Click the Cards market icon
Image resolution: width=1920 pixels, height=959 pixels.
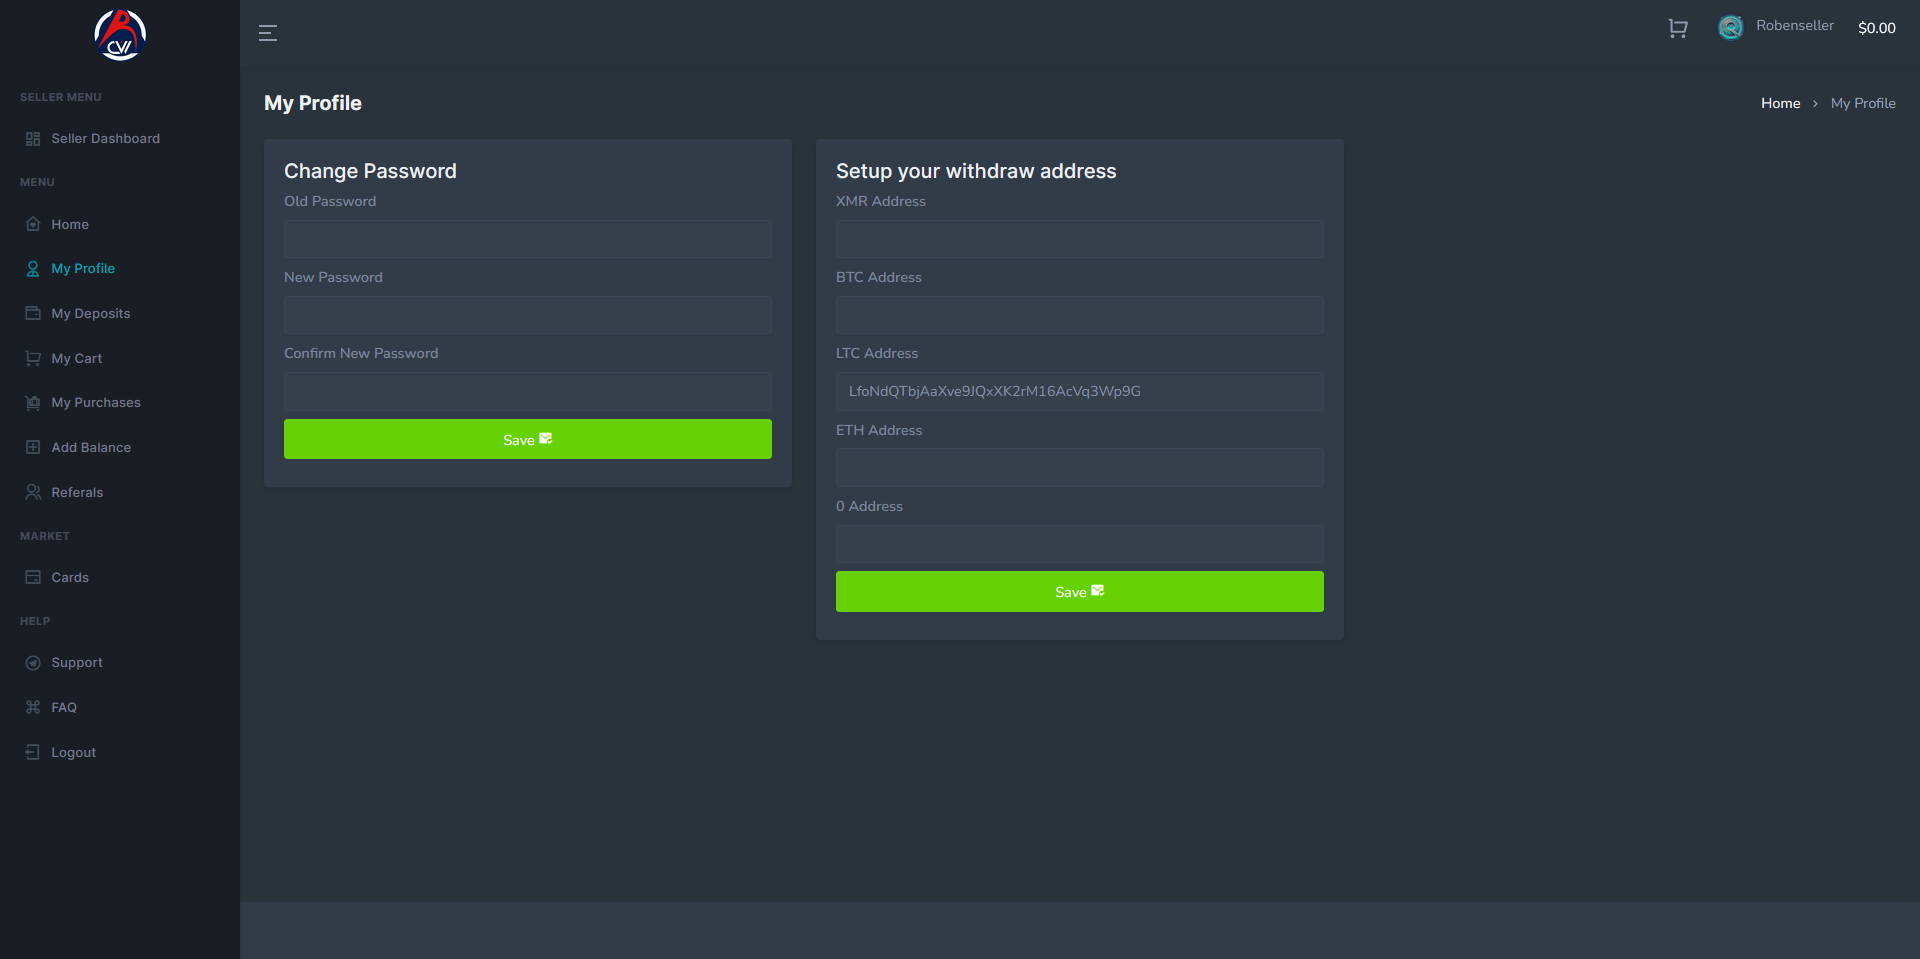tap(33, 577)
